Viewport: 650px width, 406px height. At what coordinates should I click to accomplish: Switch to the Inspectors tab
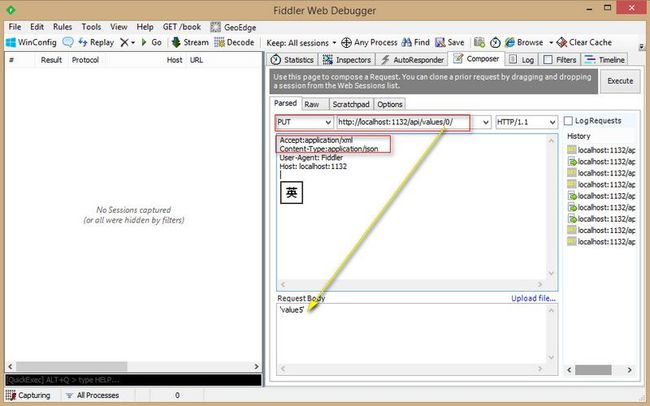pos(347,60)
